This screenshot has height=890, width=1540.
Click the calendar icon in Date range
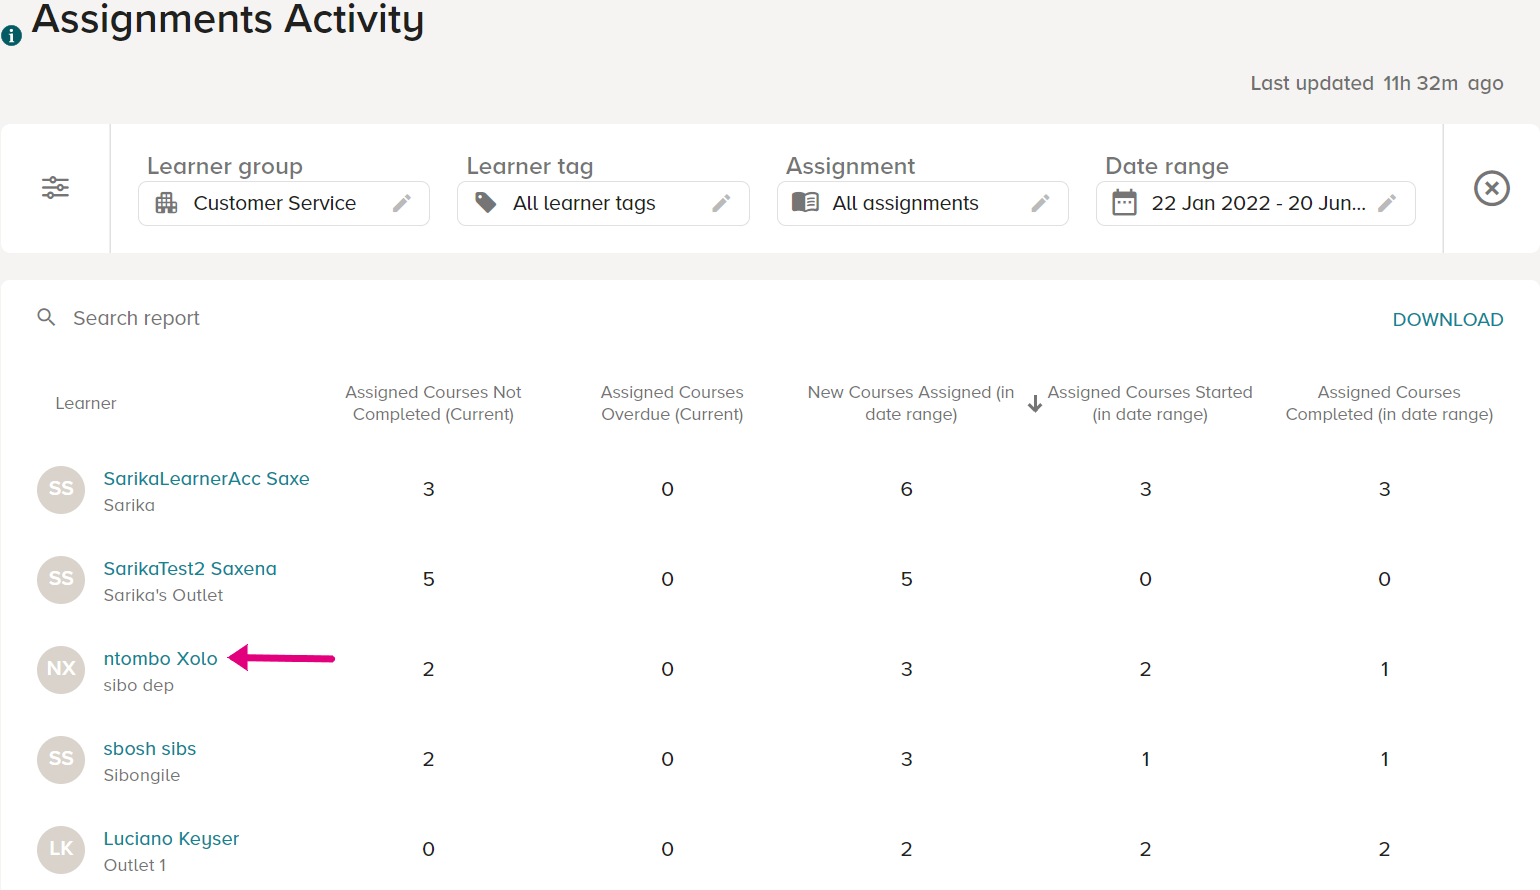tap(1125, 202)
